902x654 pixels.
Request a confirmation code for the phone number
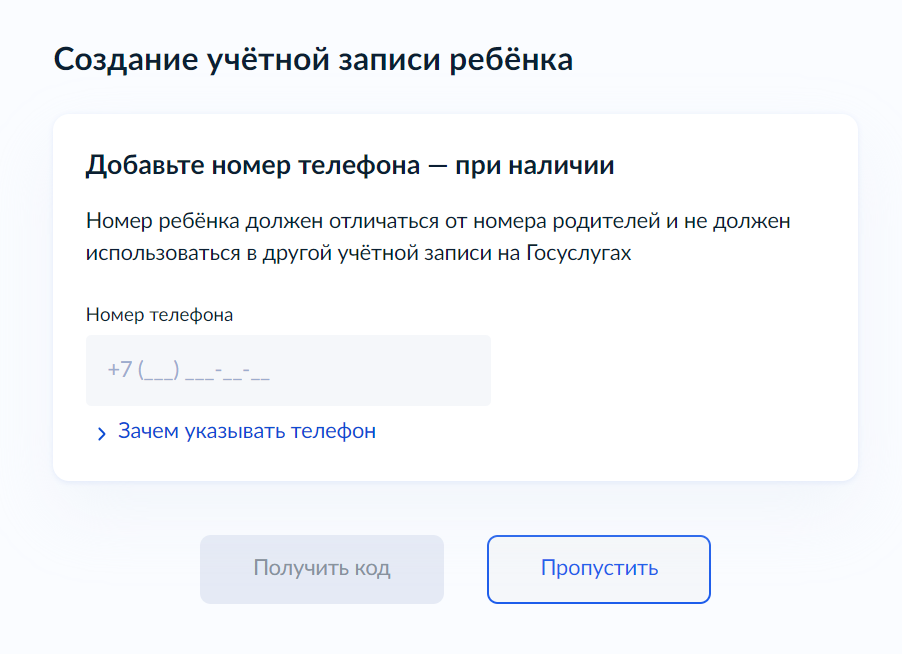tap(321, 569)
